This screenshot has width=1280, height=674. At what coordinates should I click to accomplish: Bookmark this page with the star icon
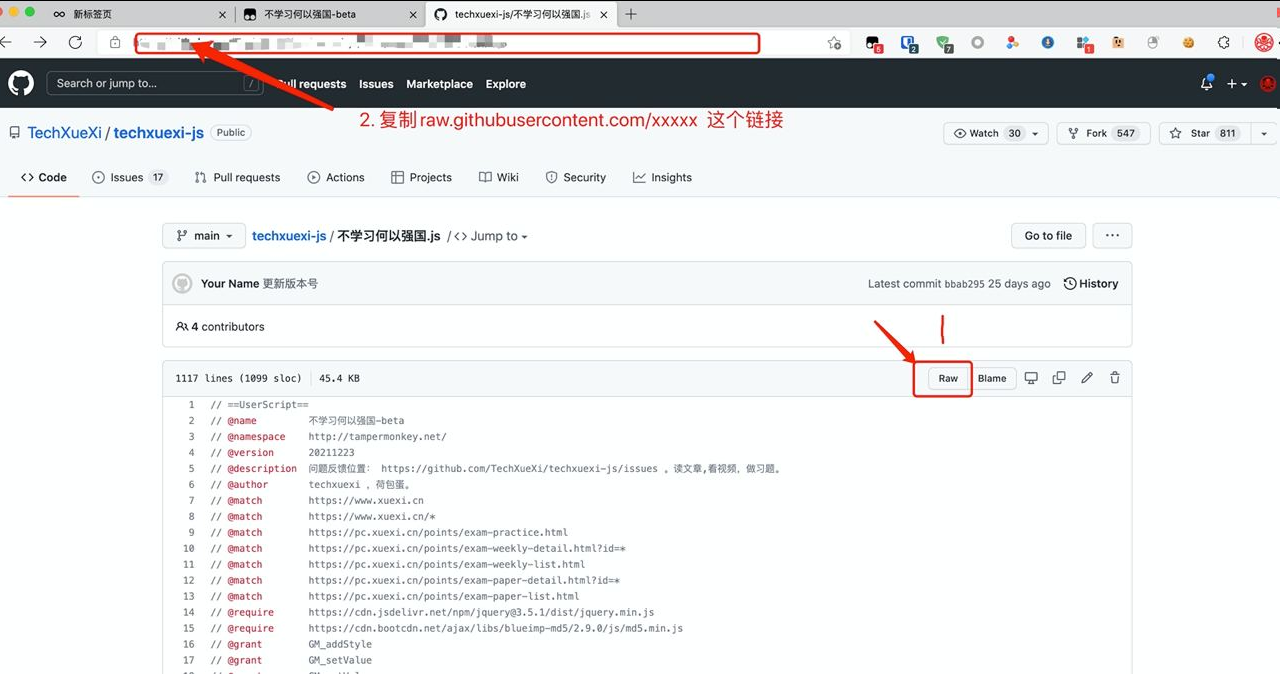click(x=834, y=43)
